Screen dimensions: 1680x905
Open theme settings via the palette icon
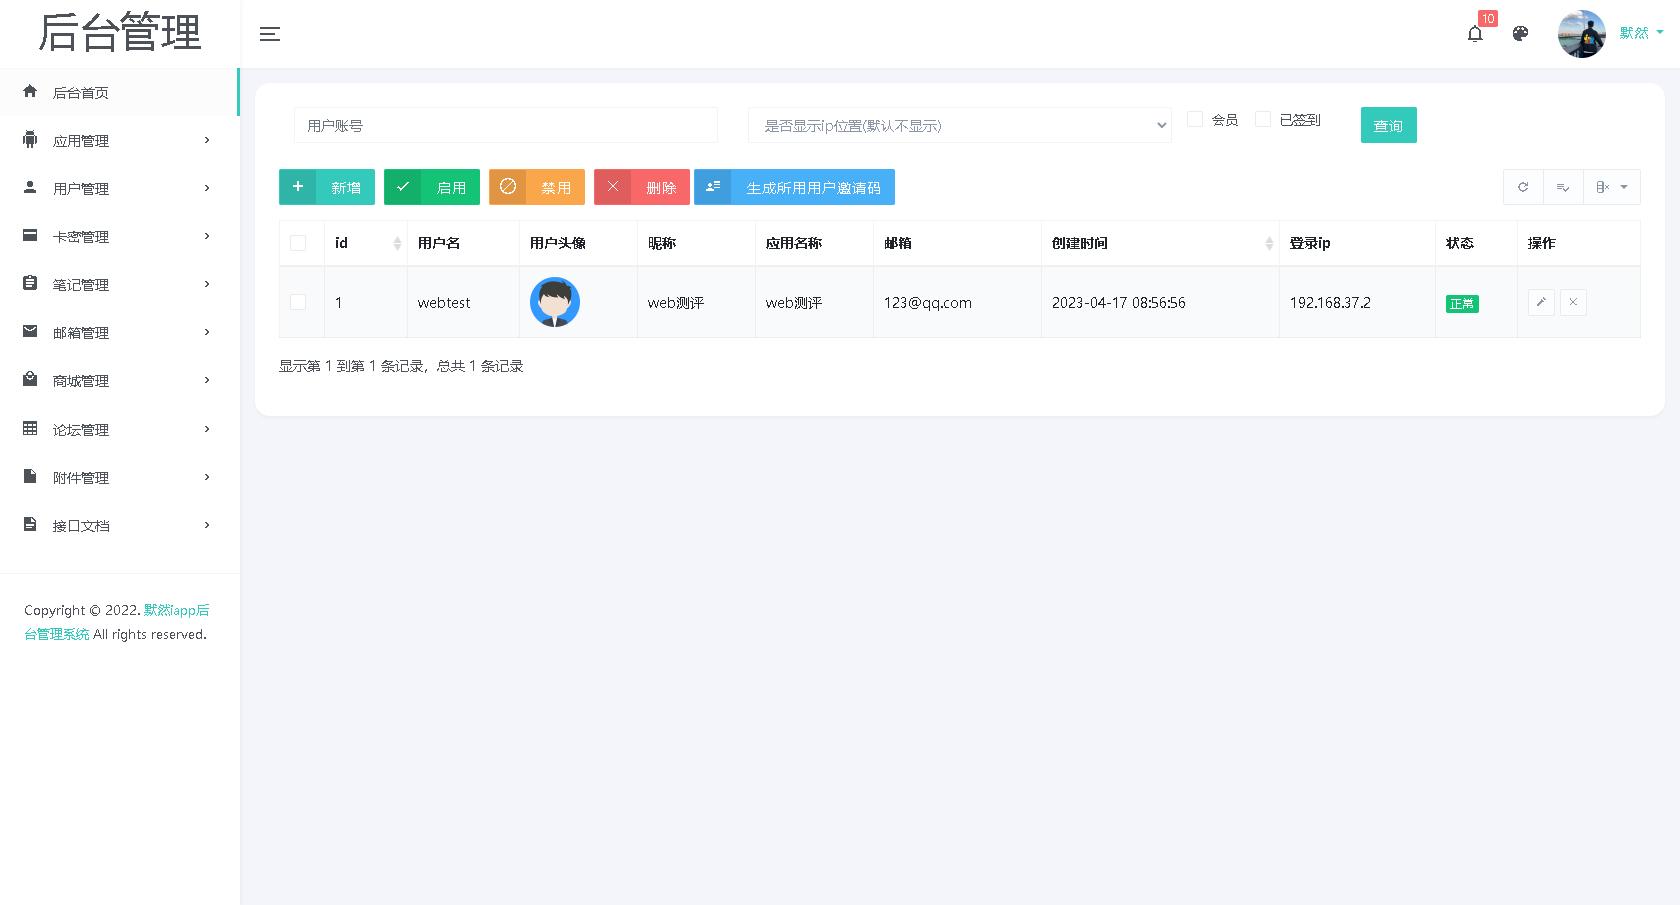pos(1520,33)
